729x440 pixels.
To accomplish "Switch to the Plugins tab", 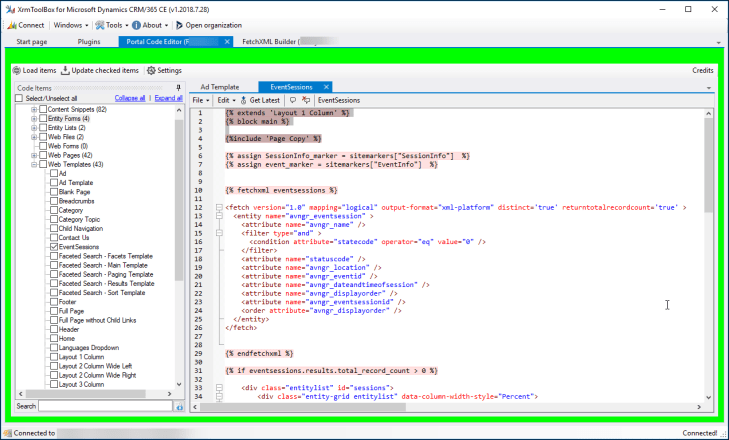I will [x=89, y=41].
